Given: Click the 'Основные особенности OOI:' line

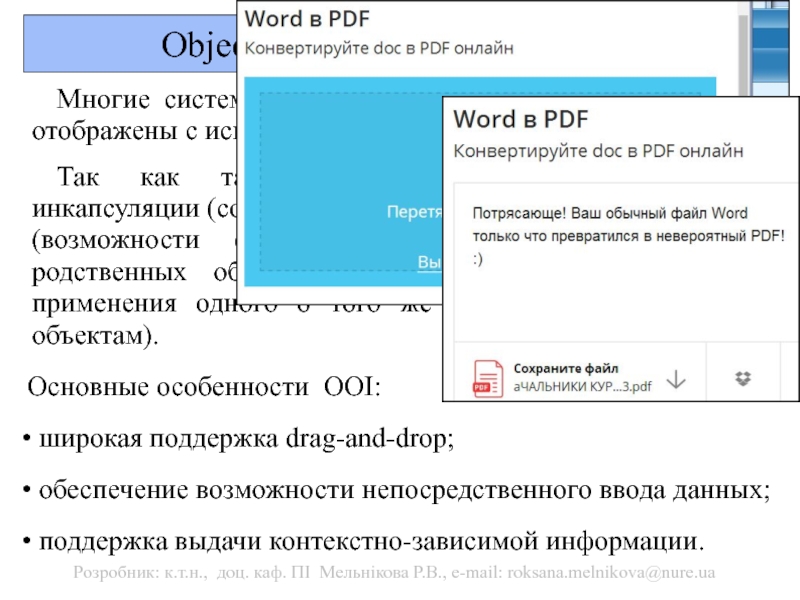Looking at the screenshot, I should (x=204, y=386).
